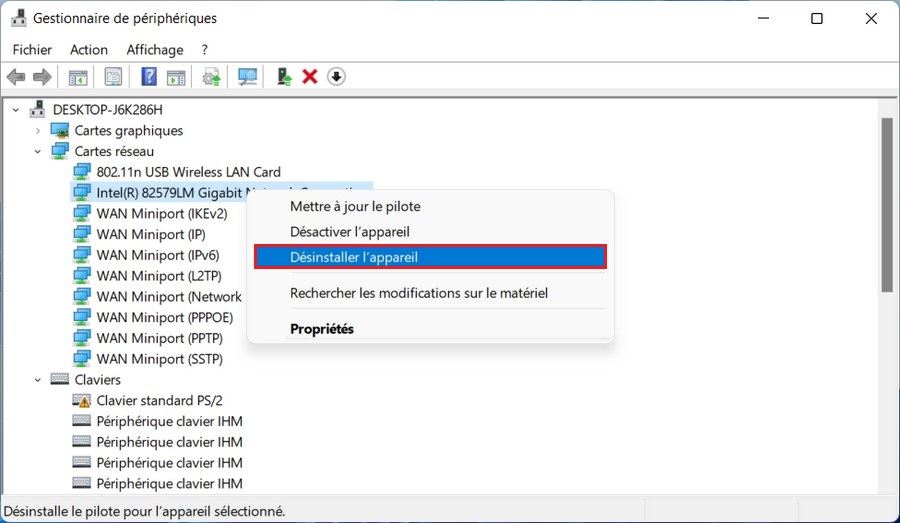
Task: Select Désinstaller l'appareil in context menu
Action: pos(430,257)
